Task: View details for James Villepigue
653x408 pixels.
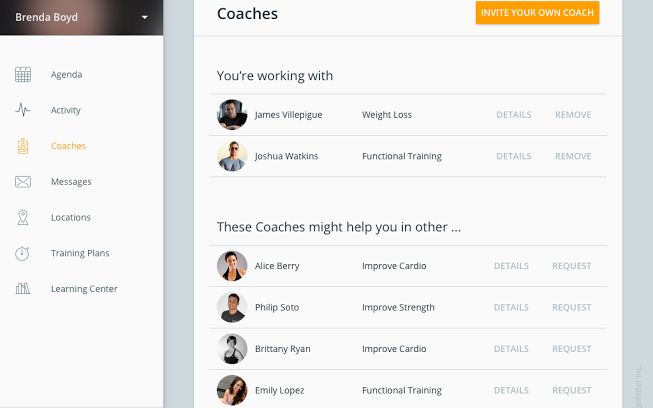Action: (x=513, y=115)
